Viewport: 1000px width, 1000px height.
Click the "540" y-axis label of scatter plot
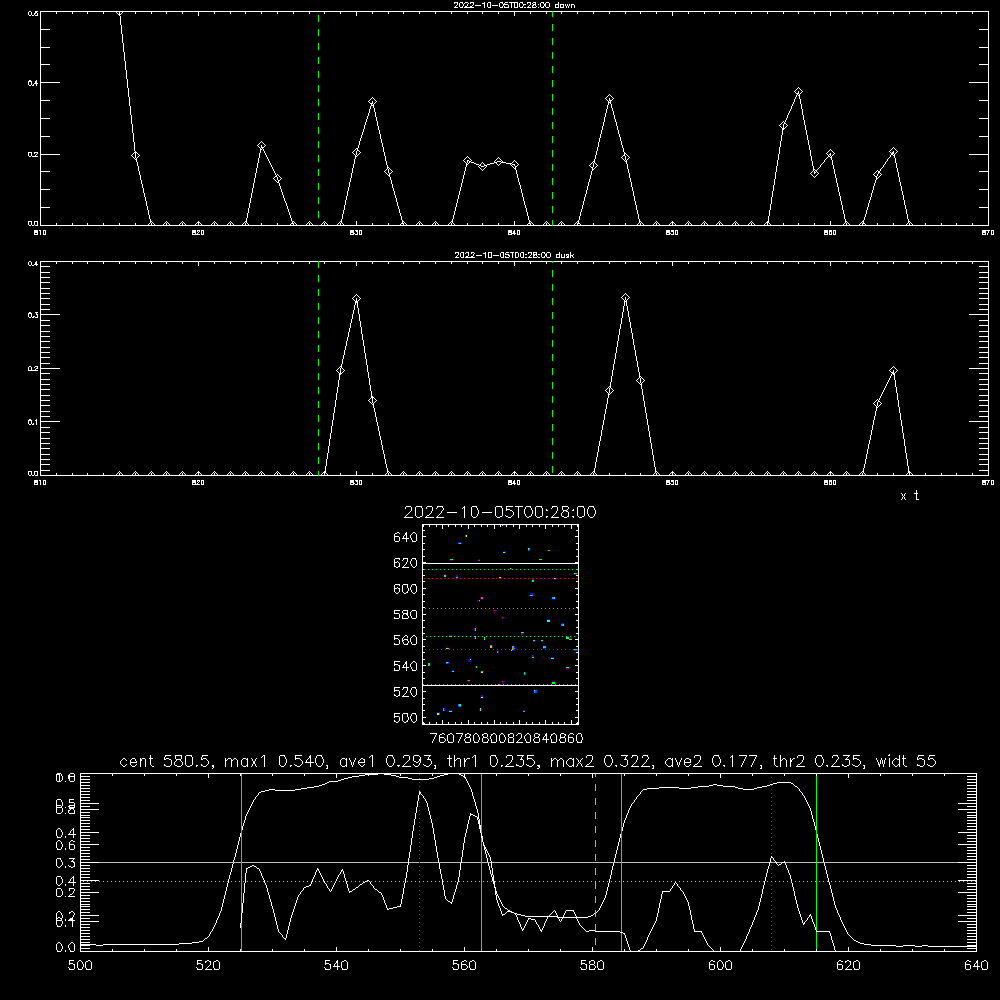coord(405,666)
